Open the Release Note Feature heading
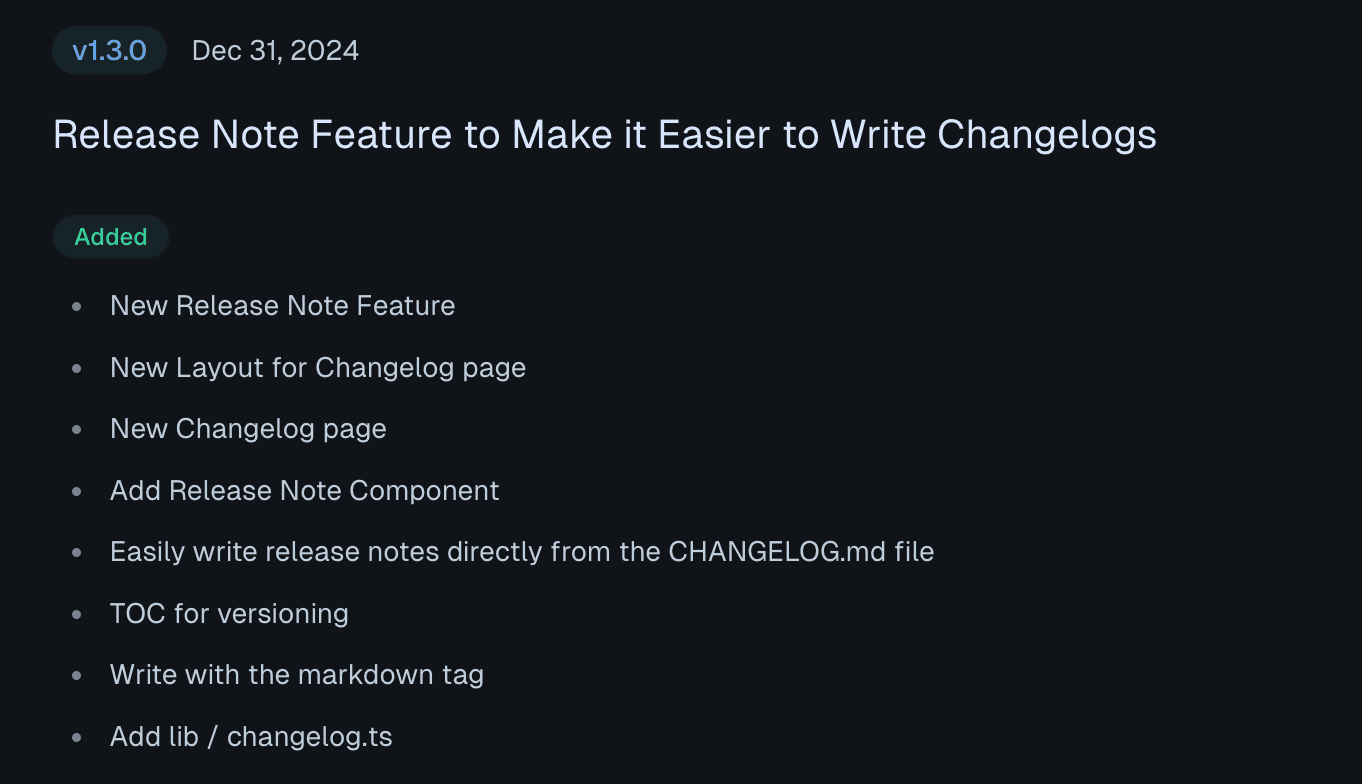1362x784 pixels. click(x=604, y=134)
